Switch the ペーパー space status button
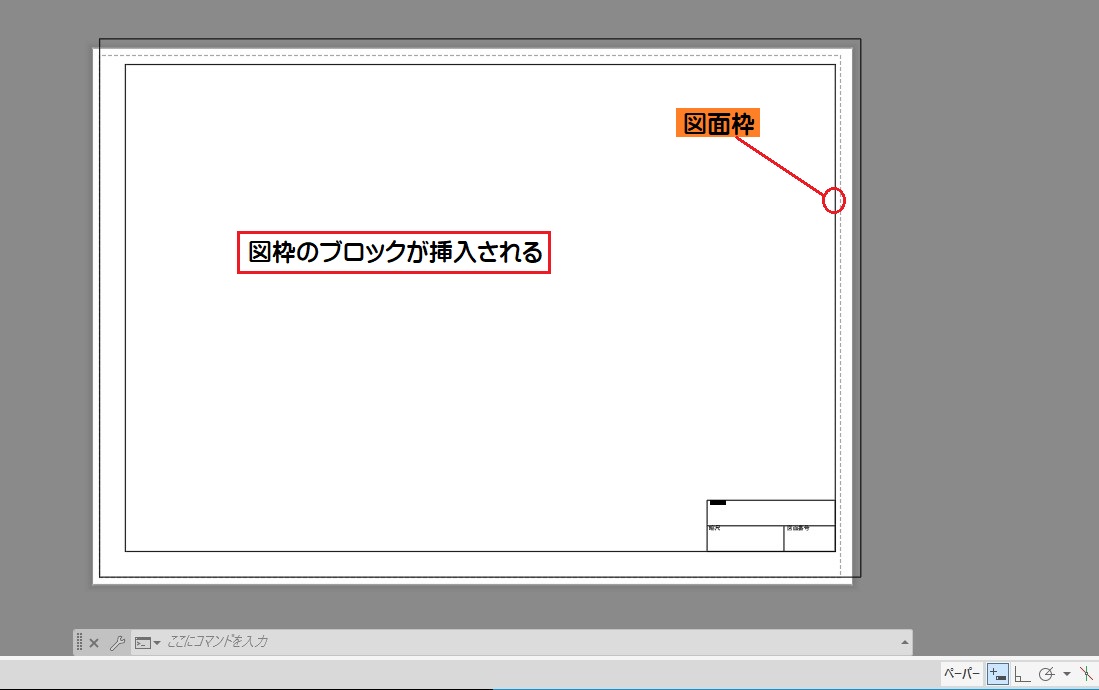The width and height of the screenshot is (1099, 690). (x=961, y=674)
